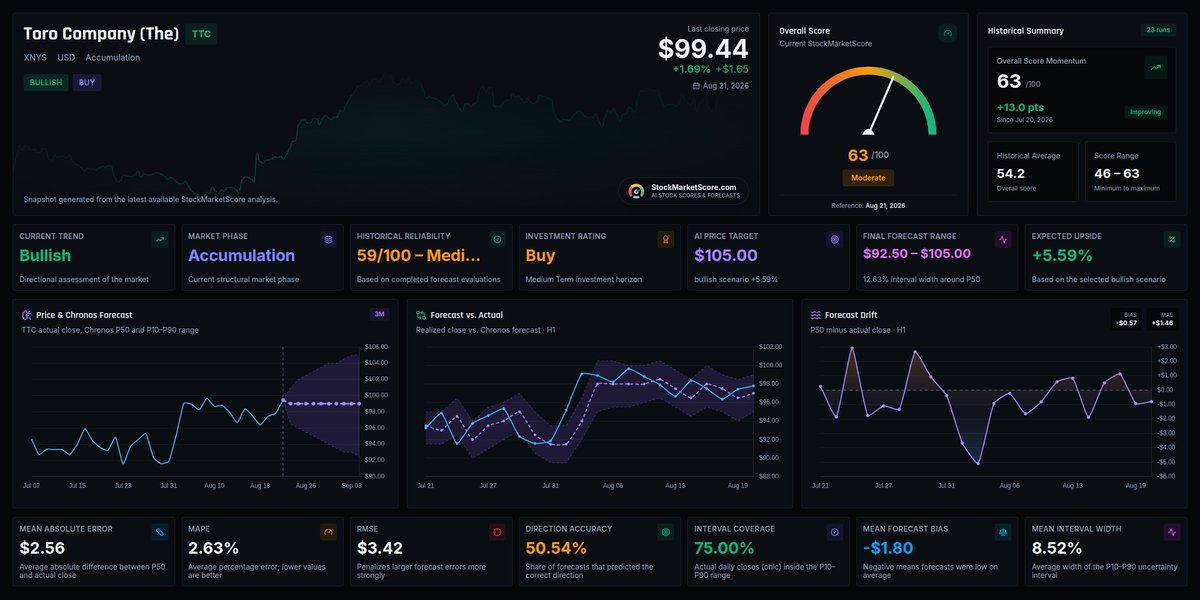The width and height of the screenshot is (1200, 600).
Task: Click the BUY tag under the company name
Action: point(87,82)
